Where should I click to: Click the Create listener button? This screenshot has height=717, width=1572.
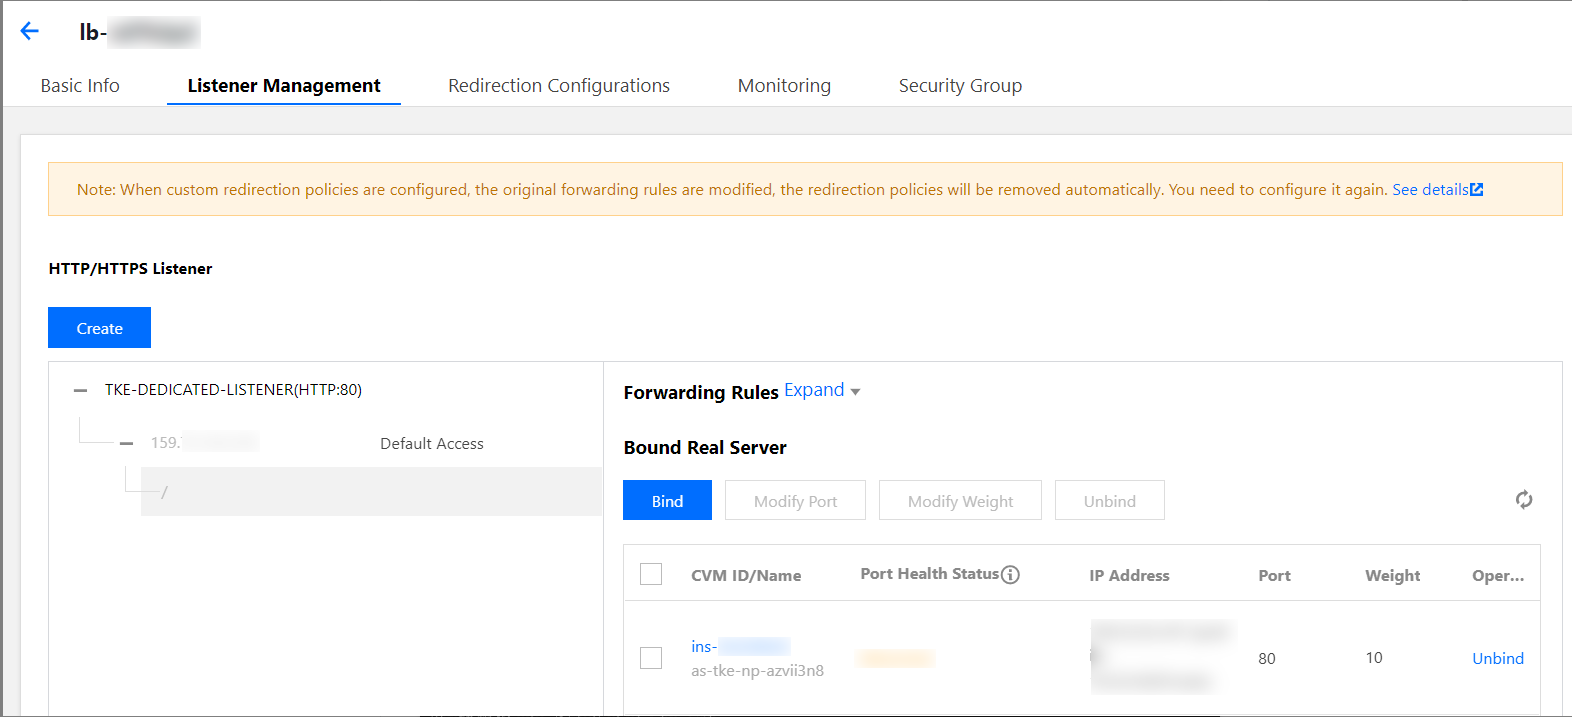[99, 328]
